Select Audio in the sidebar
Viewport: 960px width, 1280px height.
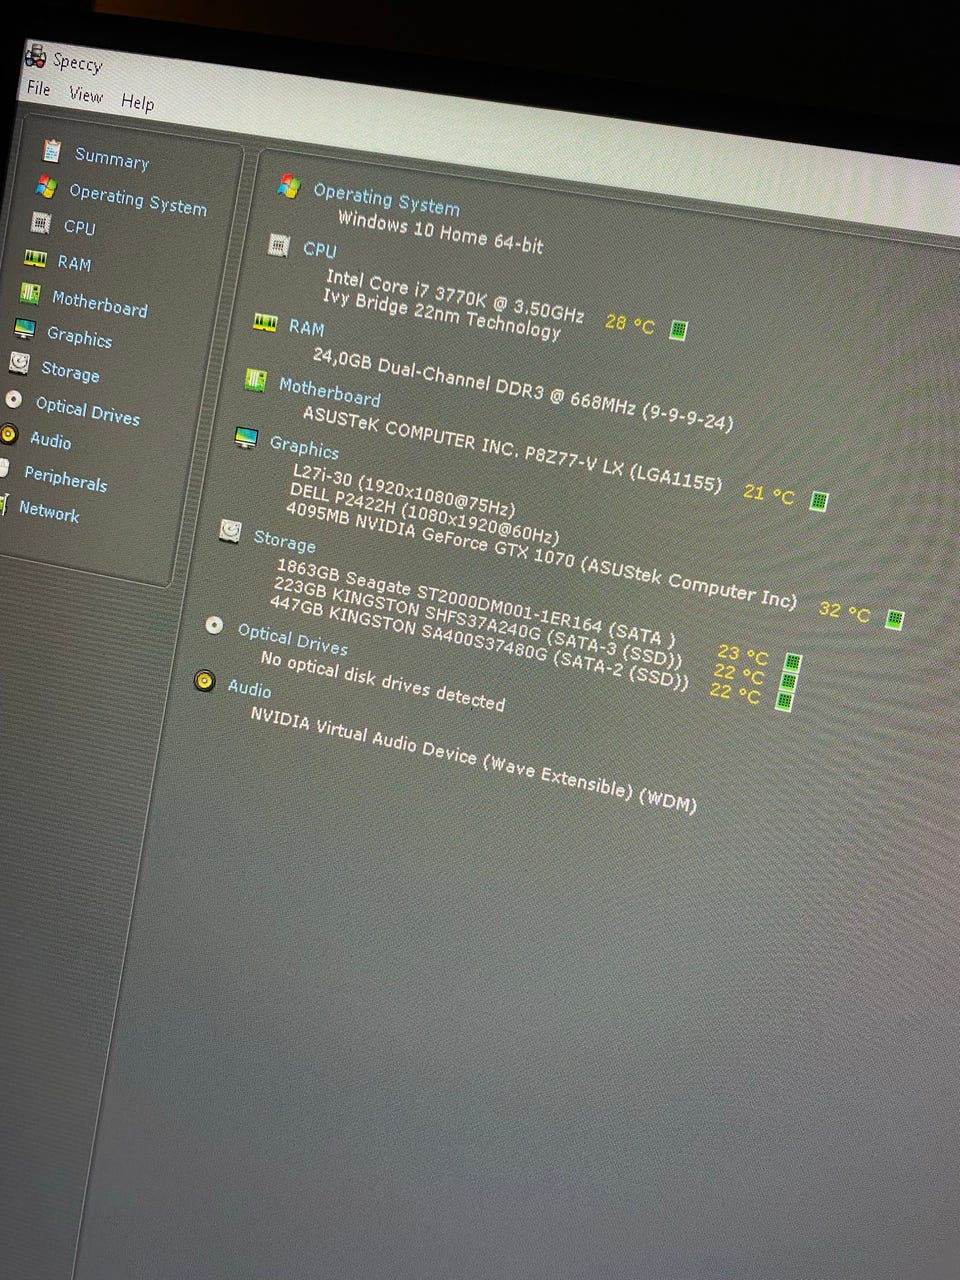(x=50, y=440)
